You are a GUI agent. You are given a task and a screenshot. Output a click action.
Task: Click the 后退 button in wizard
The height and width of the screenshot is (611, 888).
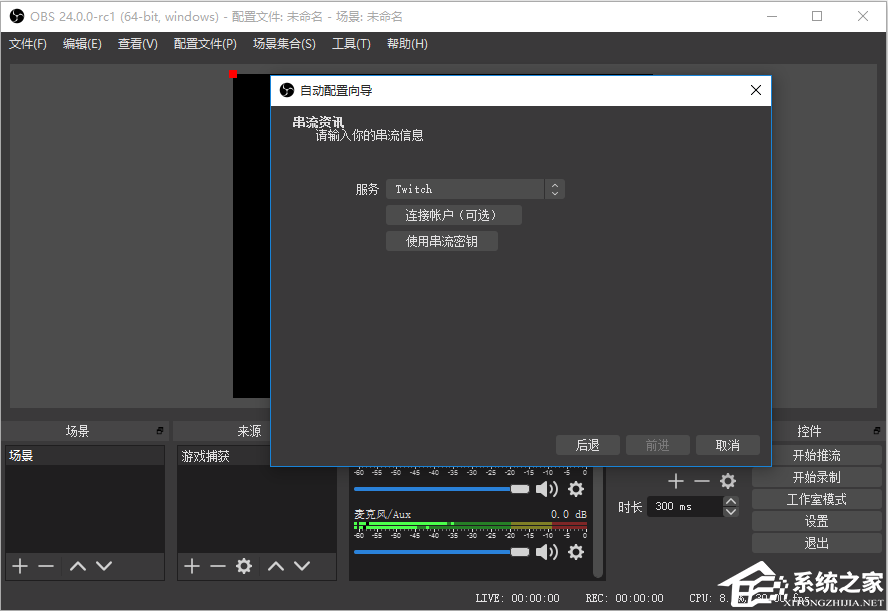[x=588, y=445]
